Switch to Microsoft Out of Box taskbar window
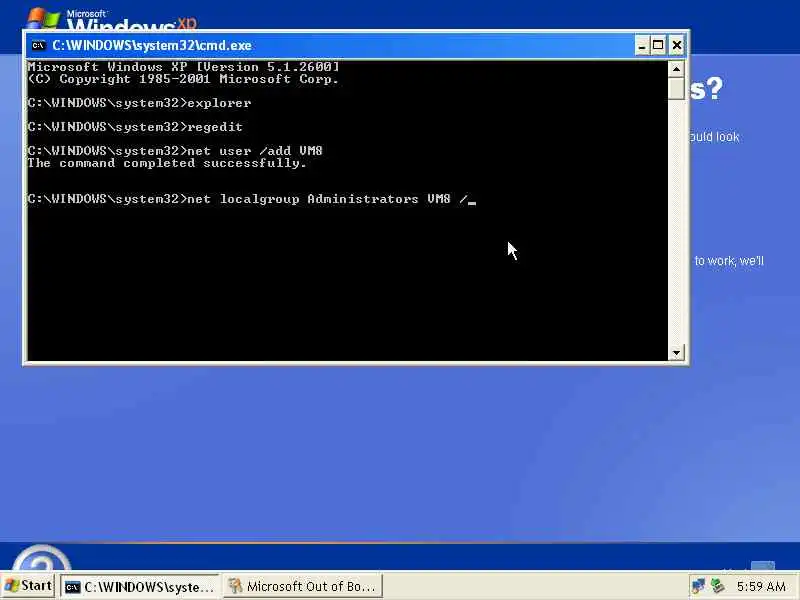Image resolution: width=800 pixels, height=600 pixels. (302, 586)
